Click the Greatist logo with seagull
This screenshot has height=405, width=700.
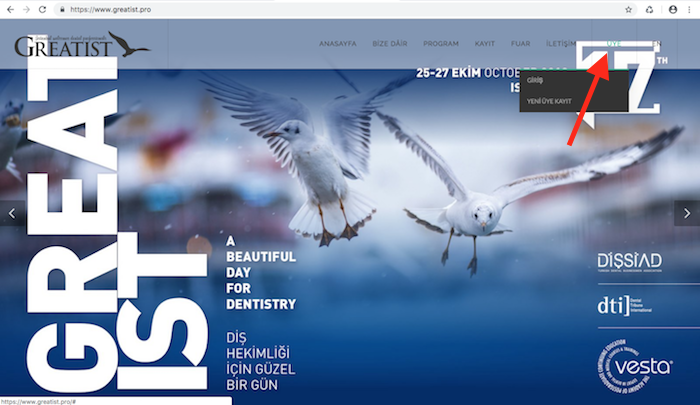click(82, 44)
